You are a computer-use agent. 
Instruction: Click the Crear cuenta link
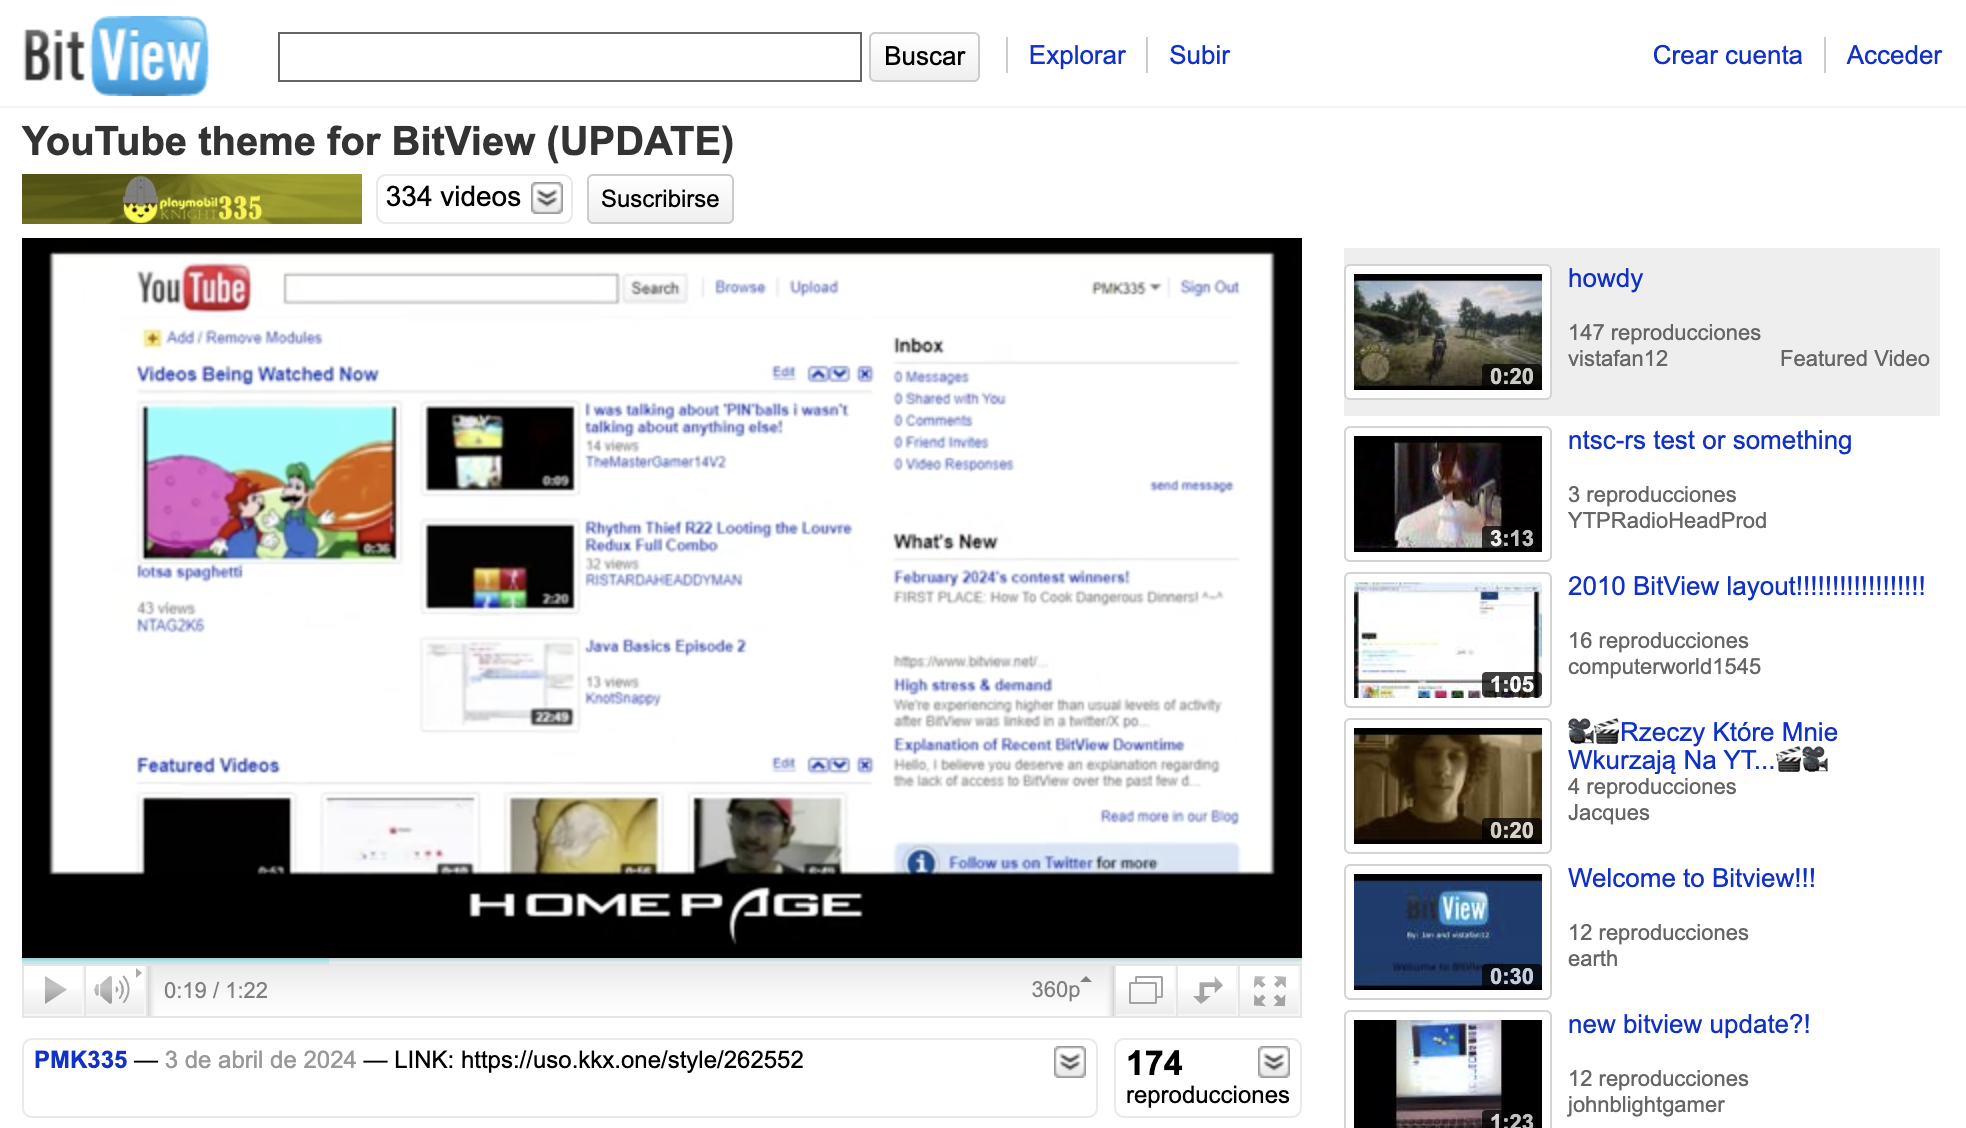[x=1726, y=55]
